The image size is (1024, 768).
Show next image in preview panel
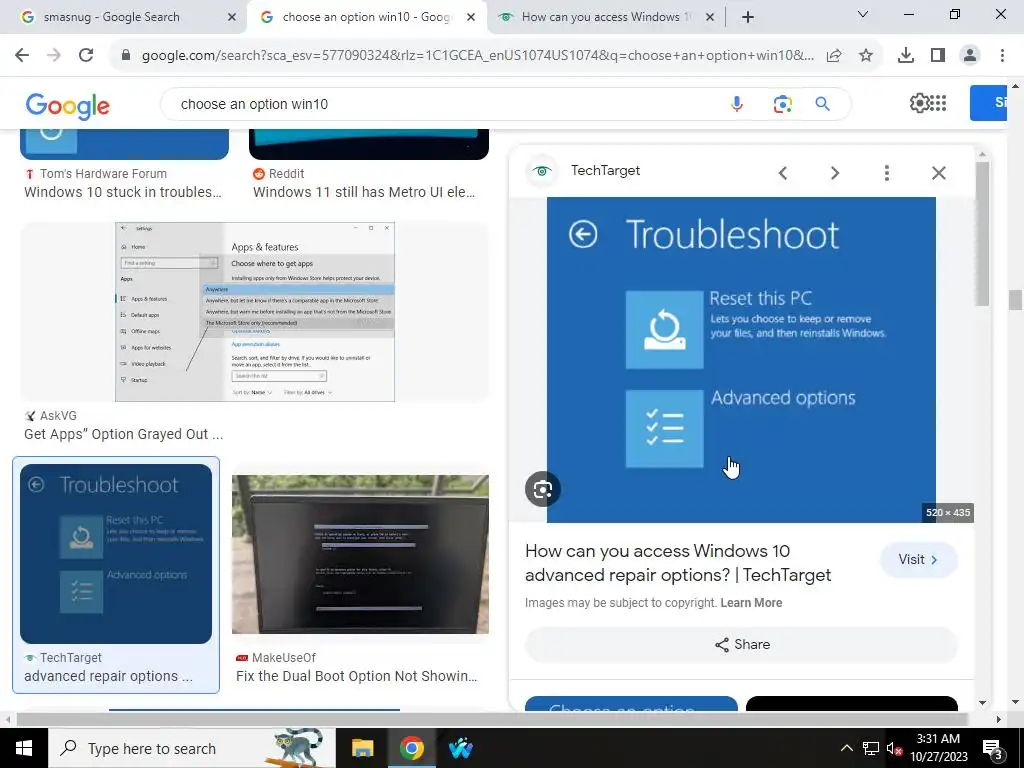click(x=835, y=173)
